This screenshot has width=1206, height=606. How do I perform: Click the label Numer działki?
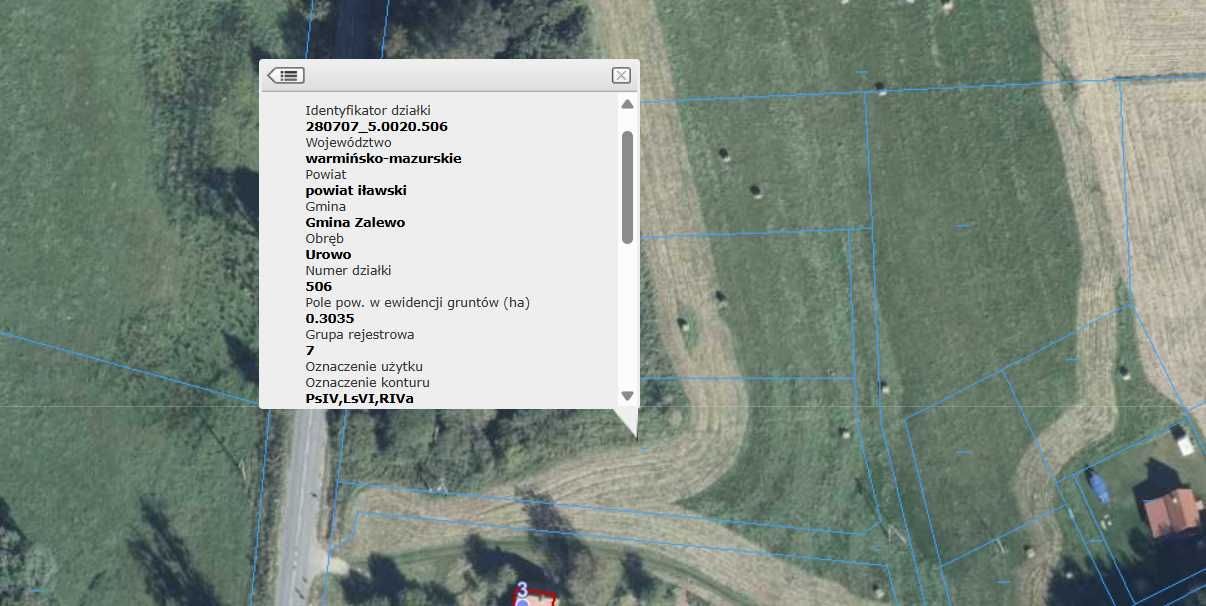tap(348, 271)
